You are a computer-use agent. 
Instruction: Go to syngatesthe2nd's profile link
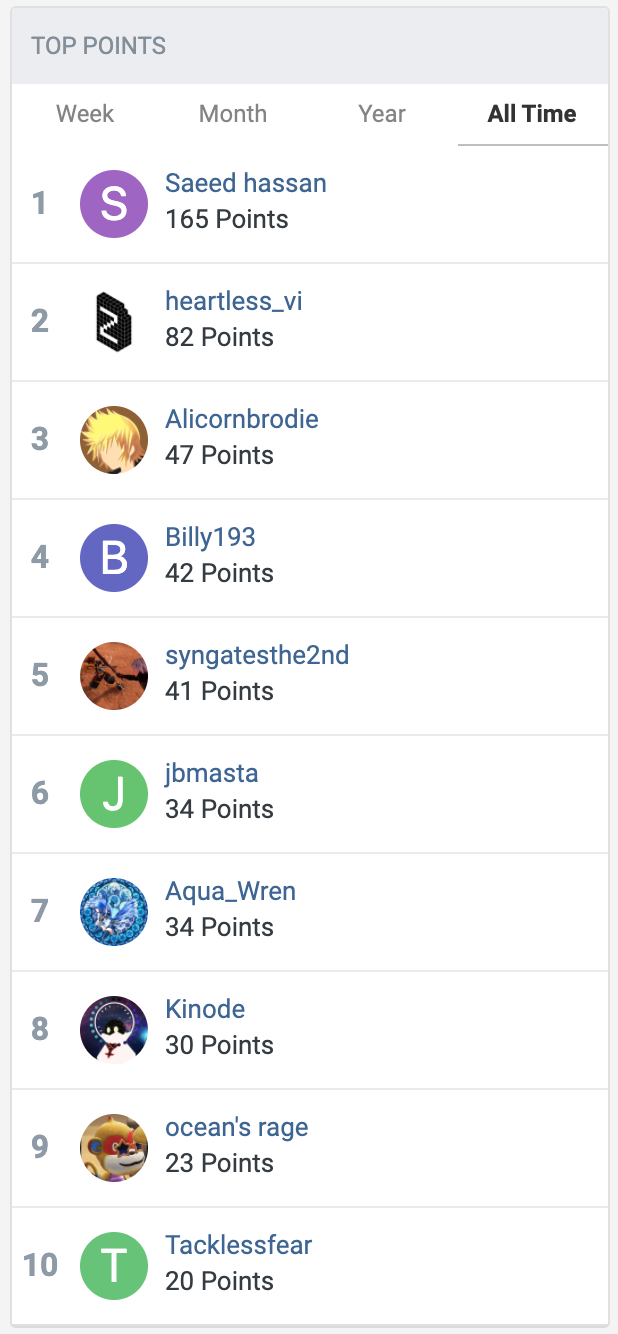point(257,656)
